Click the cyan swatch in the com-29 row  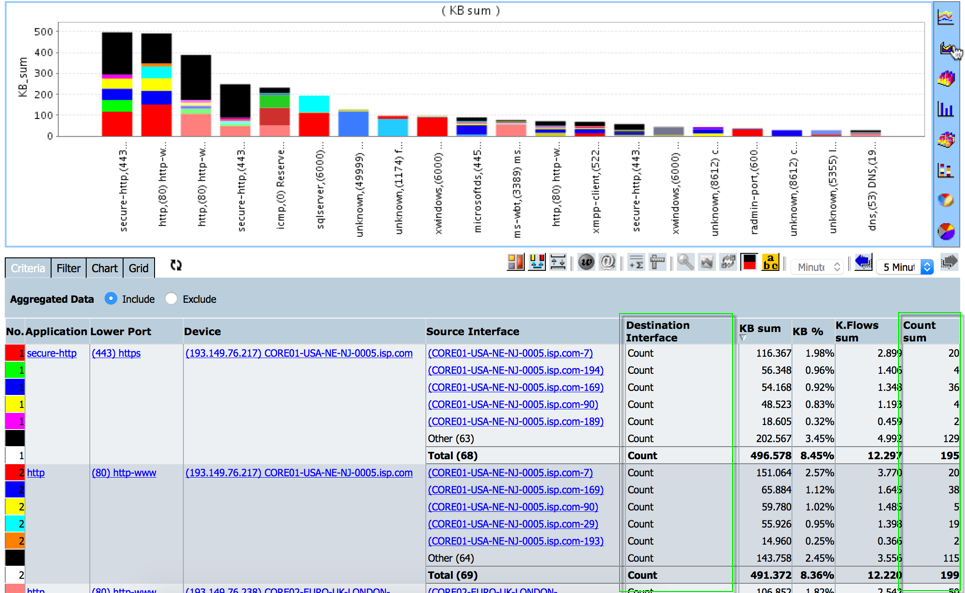[15, 524]
